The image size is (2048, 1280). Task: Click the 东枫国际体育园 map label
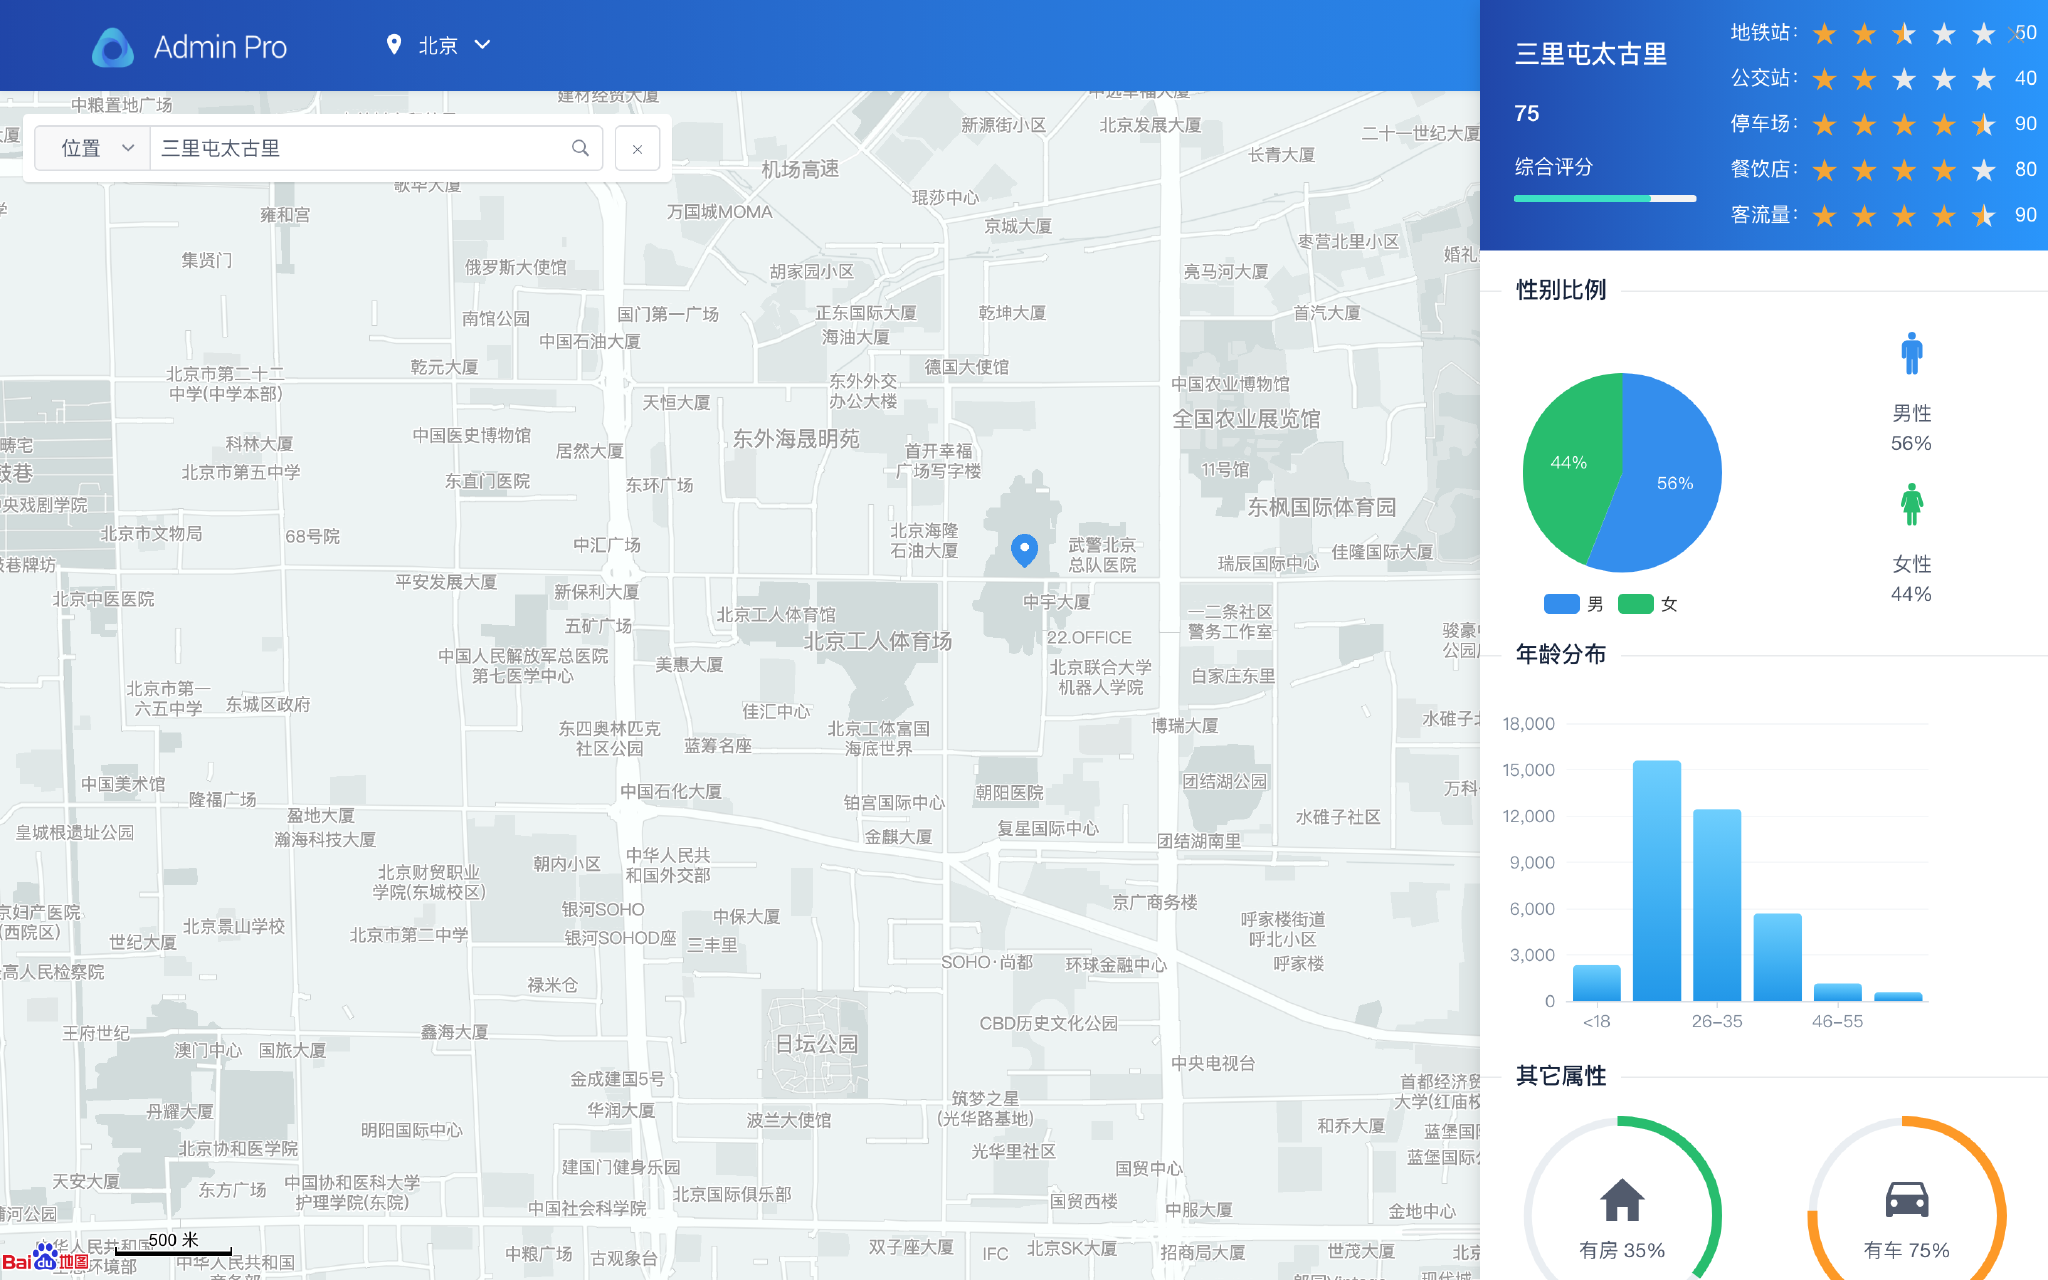pos(1321,507)
